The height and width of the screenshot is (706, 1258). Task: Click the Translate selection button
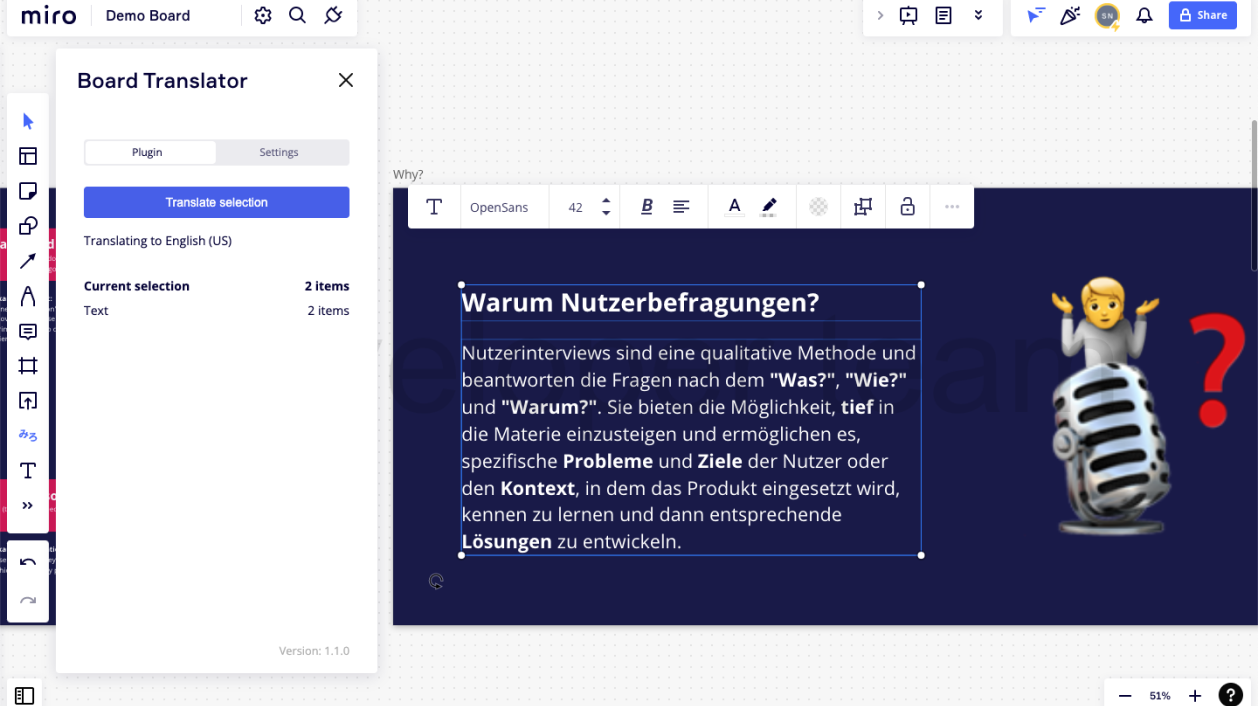(216, 202)
